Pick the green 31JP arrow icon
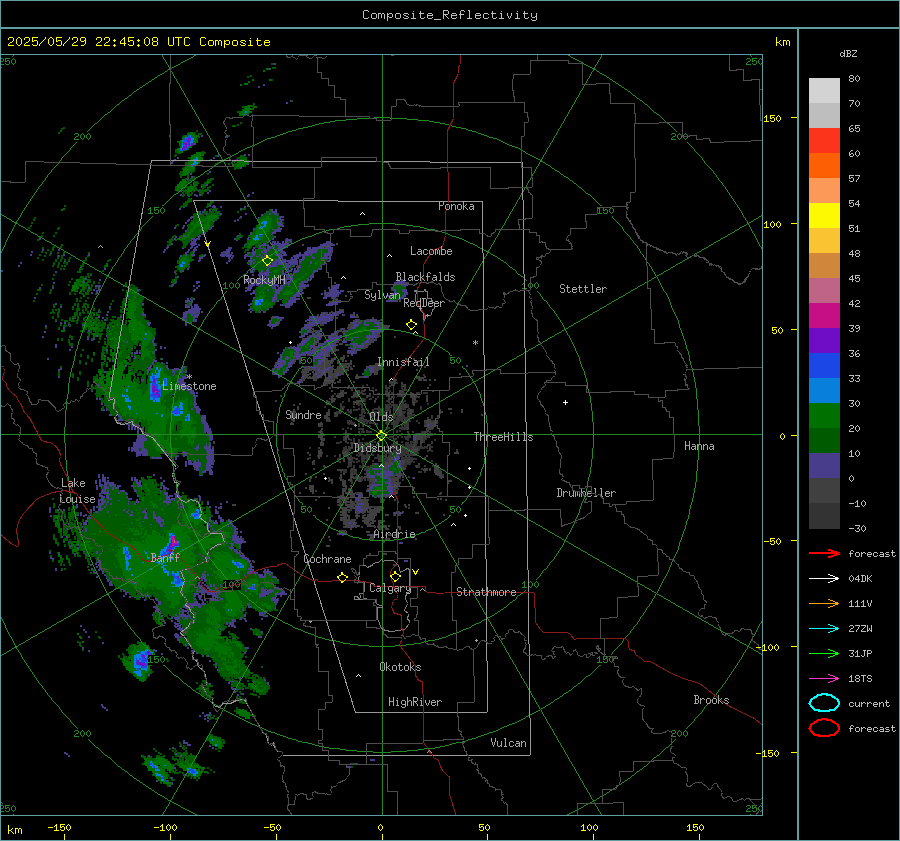 point(824,653)
